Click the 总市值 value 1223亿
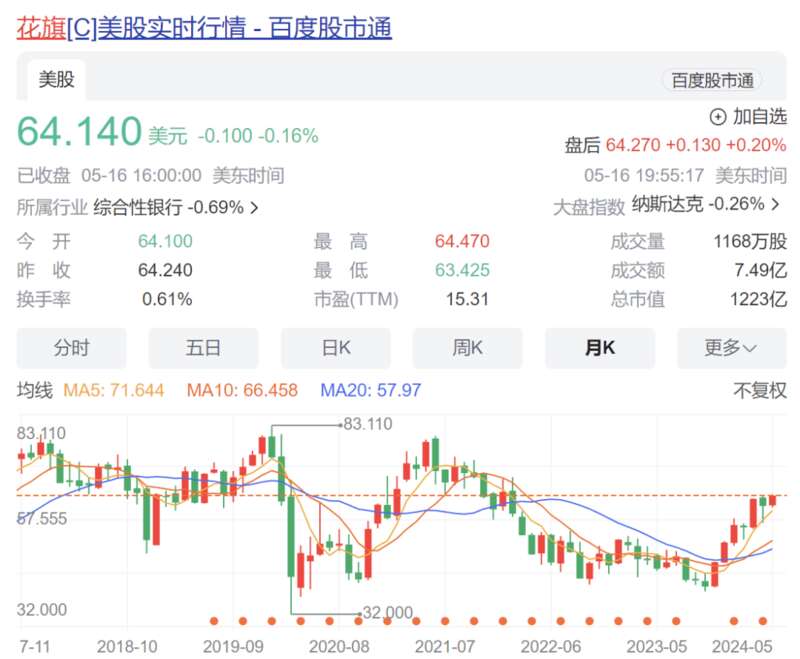This screenshot has height=659, width=800. [758, 299]
